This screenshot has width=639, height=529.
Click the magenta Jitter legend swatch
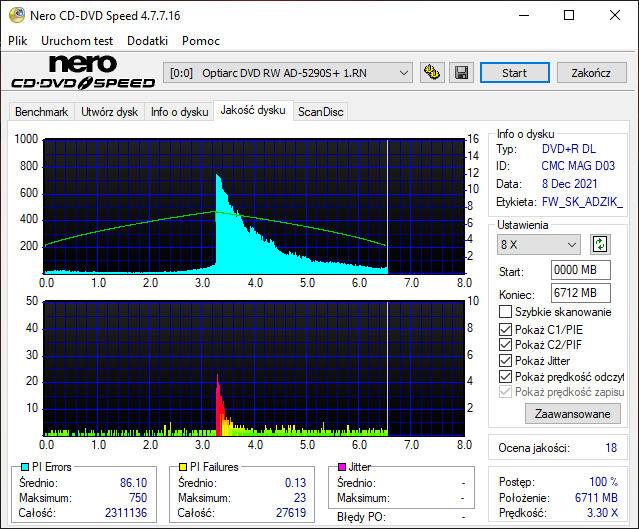[x=342, y=467]
